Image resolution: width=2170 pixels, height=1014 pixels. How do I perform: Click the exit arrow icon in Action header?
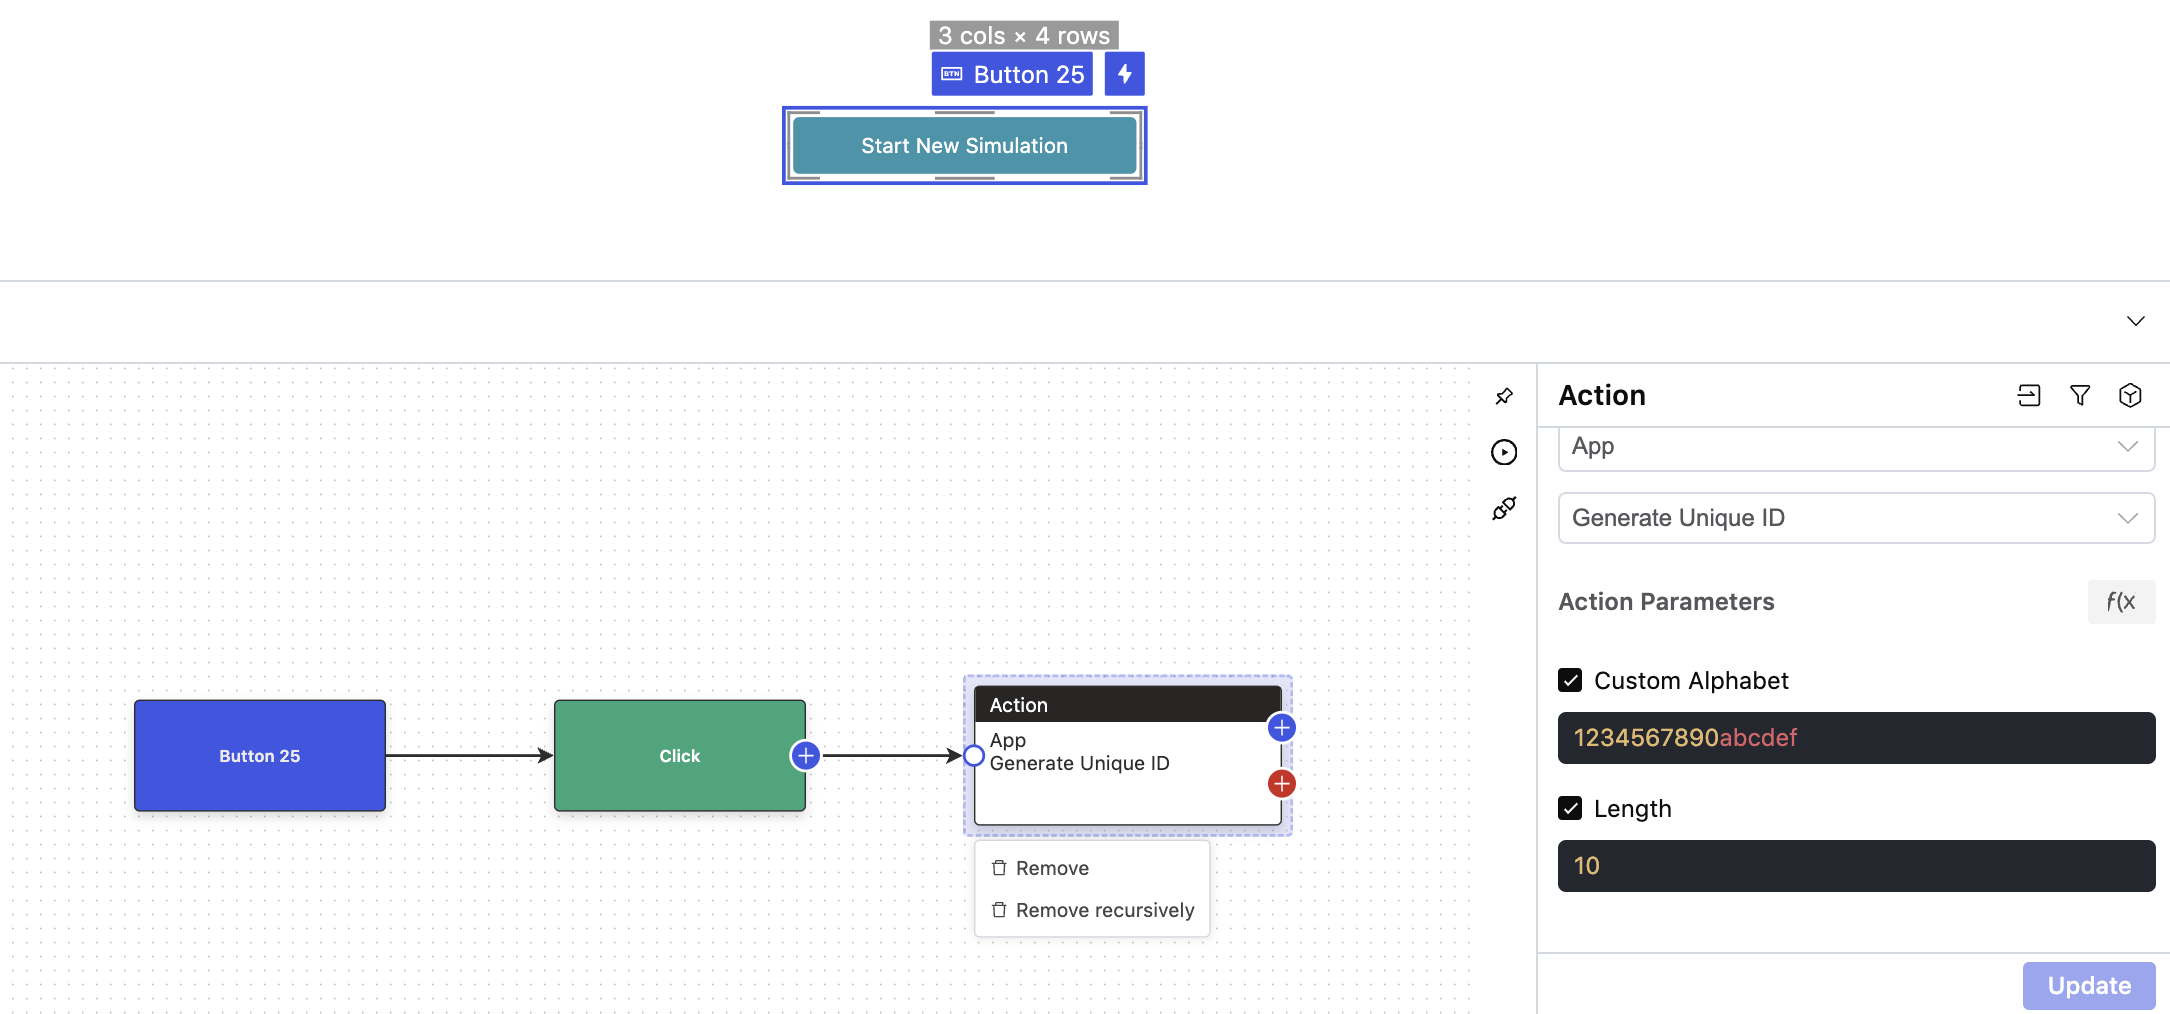[x=2029, y=396]
